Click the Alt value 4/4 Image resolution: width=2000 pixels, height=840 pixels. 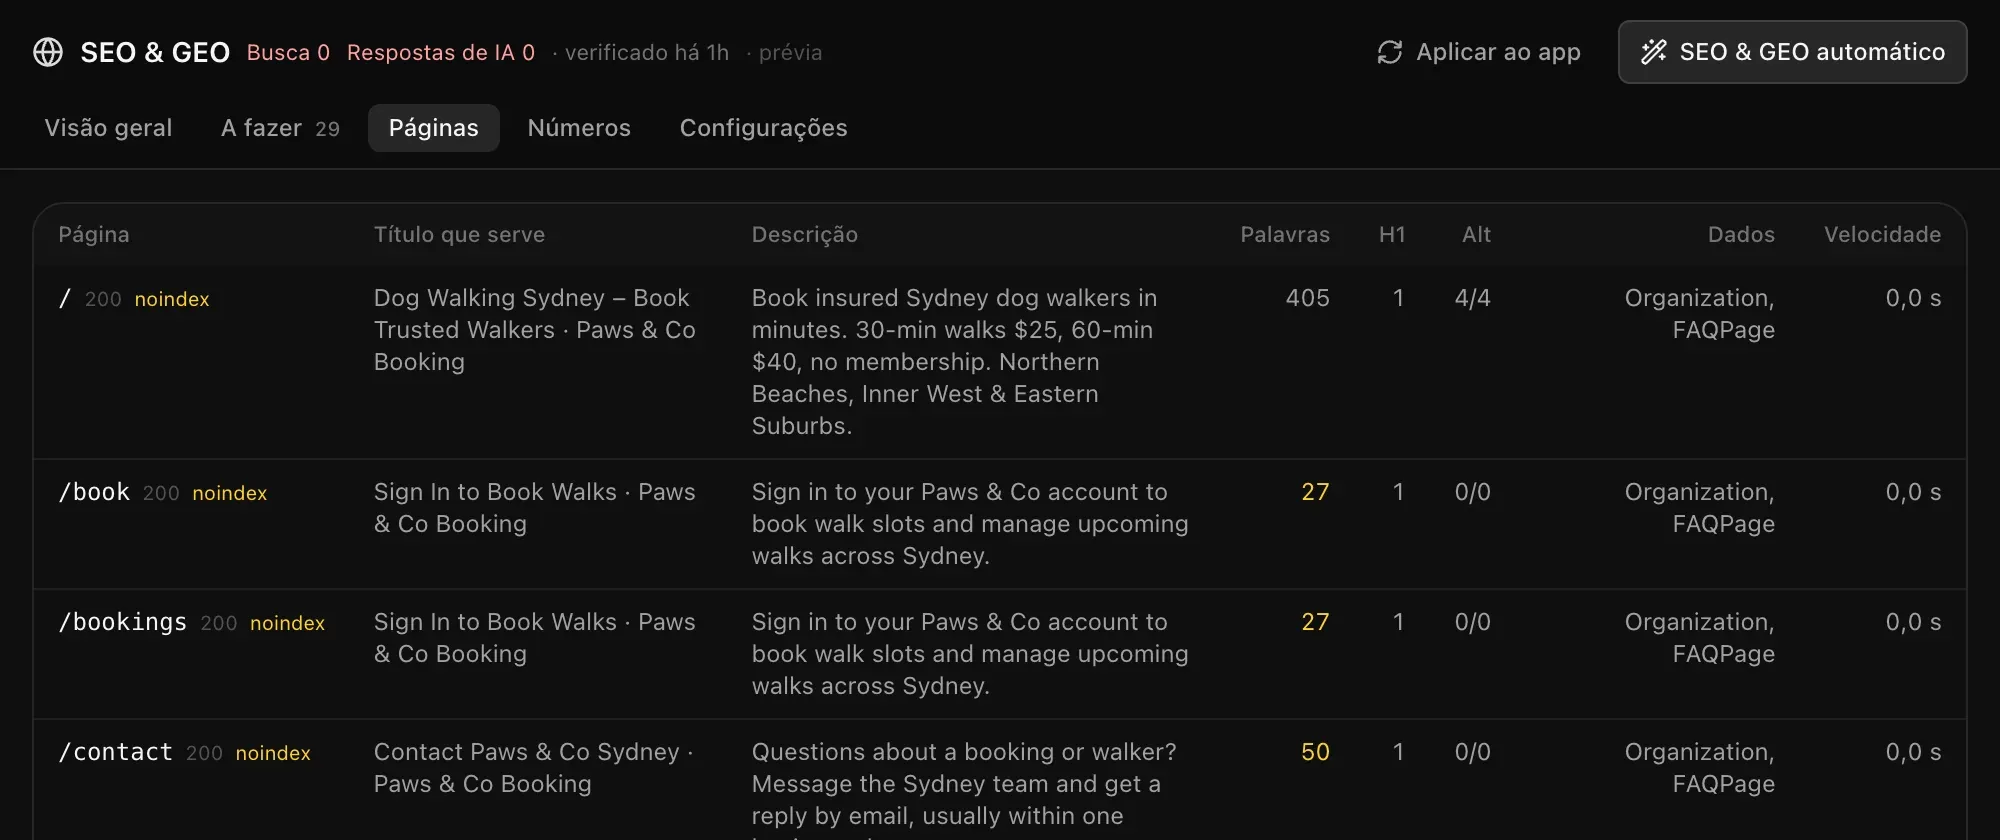pyautogui.click(x=1473, y=298)
